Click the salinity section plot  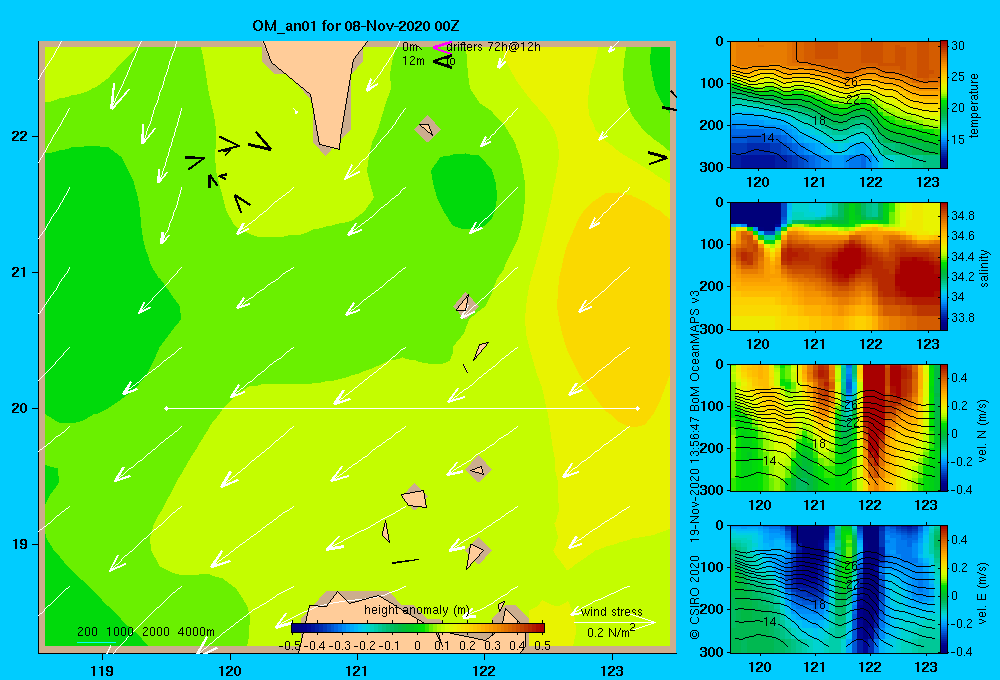pos(834,266)
